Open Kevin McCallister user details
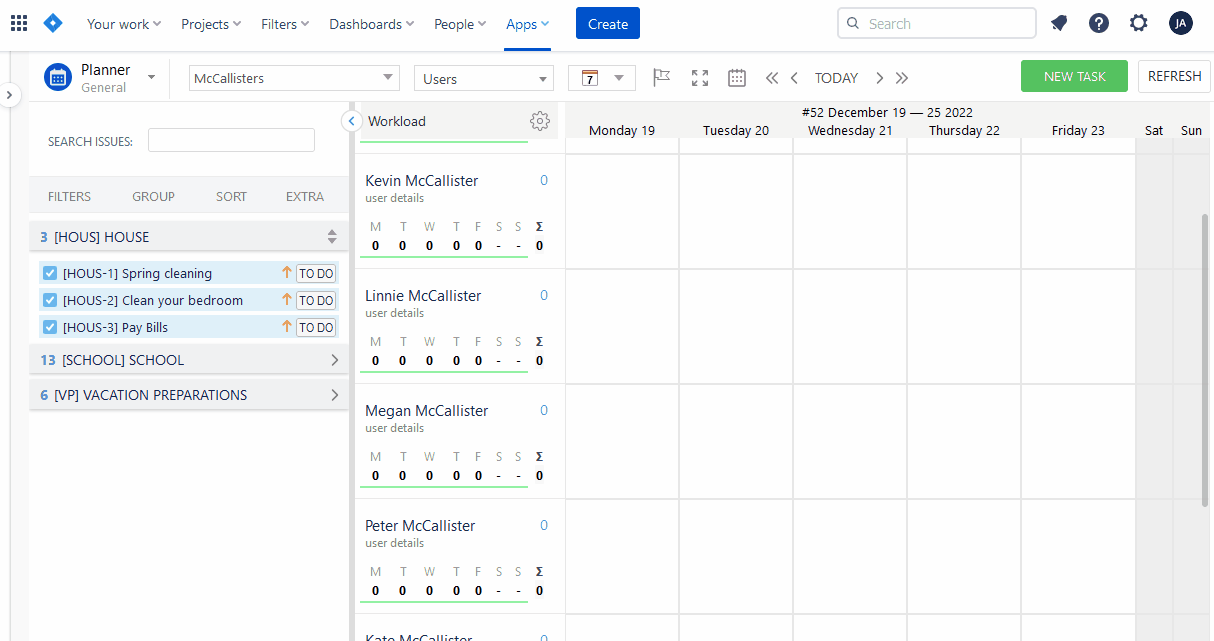 pos(394,198)
